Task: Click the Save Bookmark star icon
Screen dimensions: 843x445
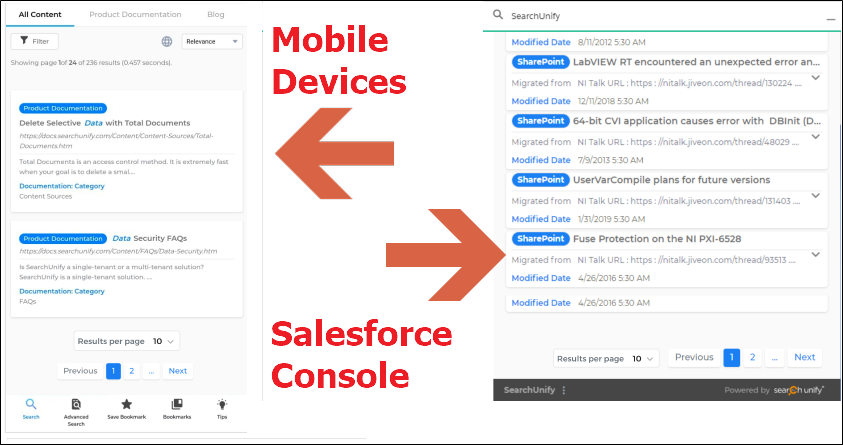Action: (127, 404)
